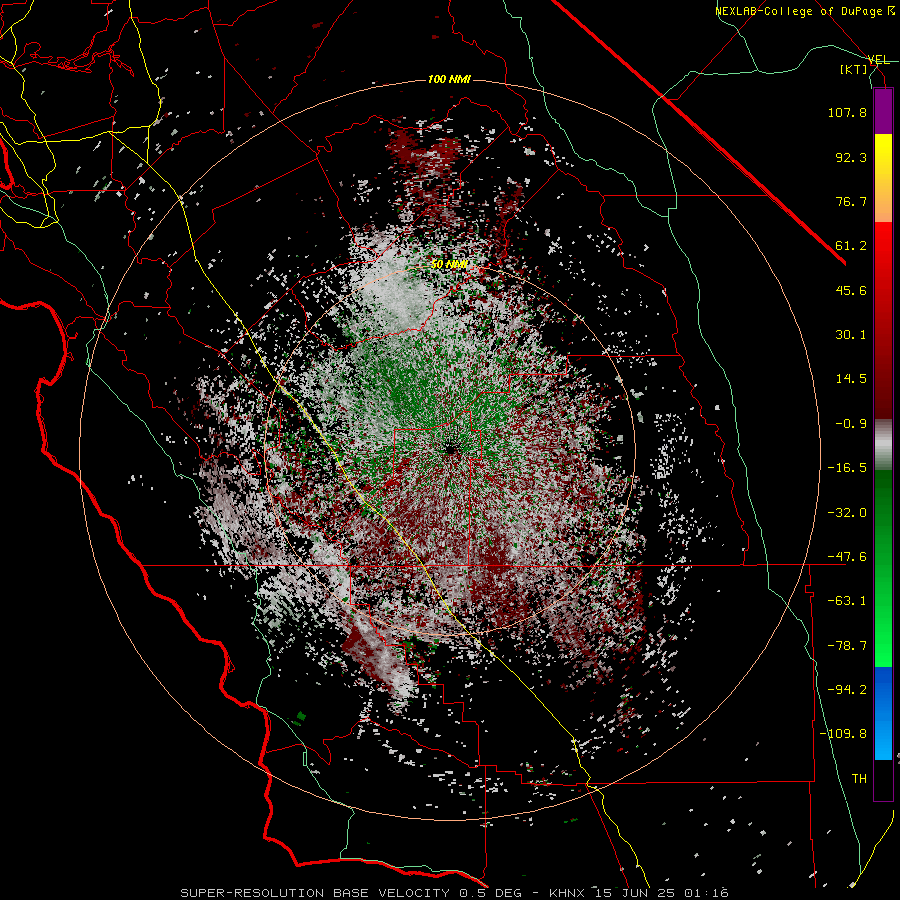
Task: Click the 61.2 scale label
Action: (851, 246)
